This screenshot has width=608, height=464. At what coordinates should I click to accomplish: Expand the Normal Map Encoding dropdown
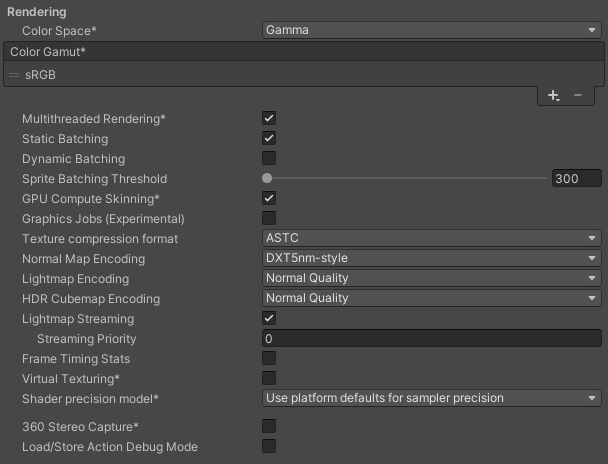point(431,259)
